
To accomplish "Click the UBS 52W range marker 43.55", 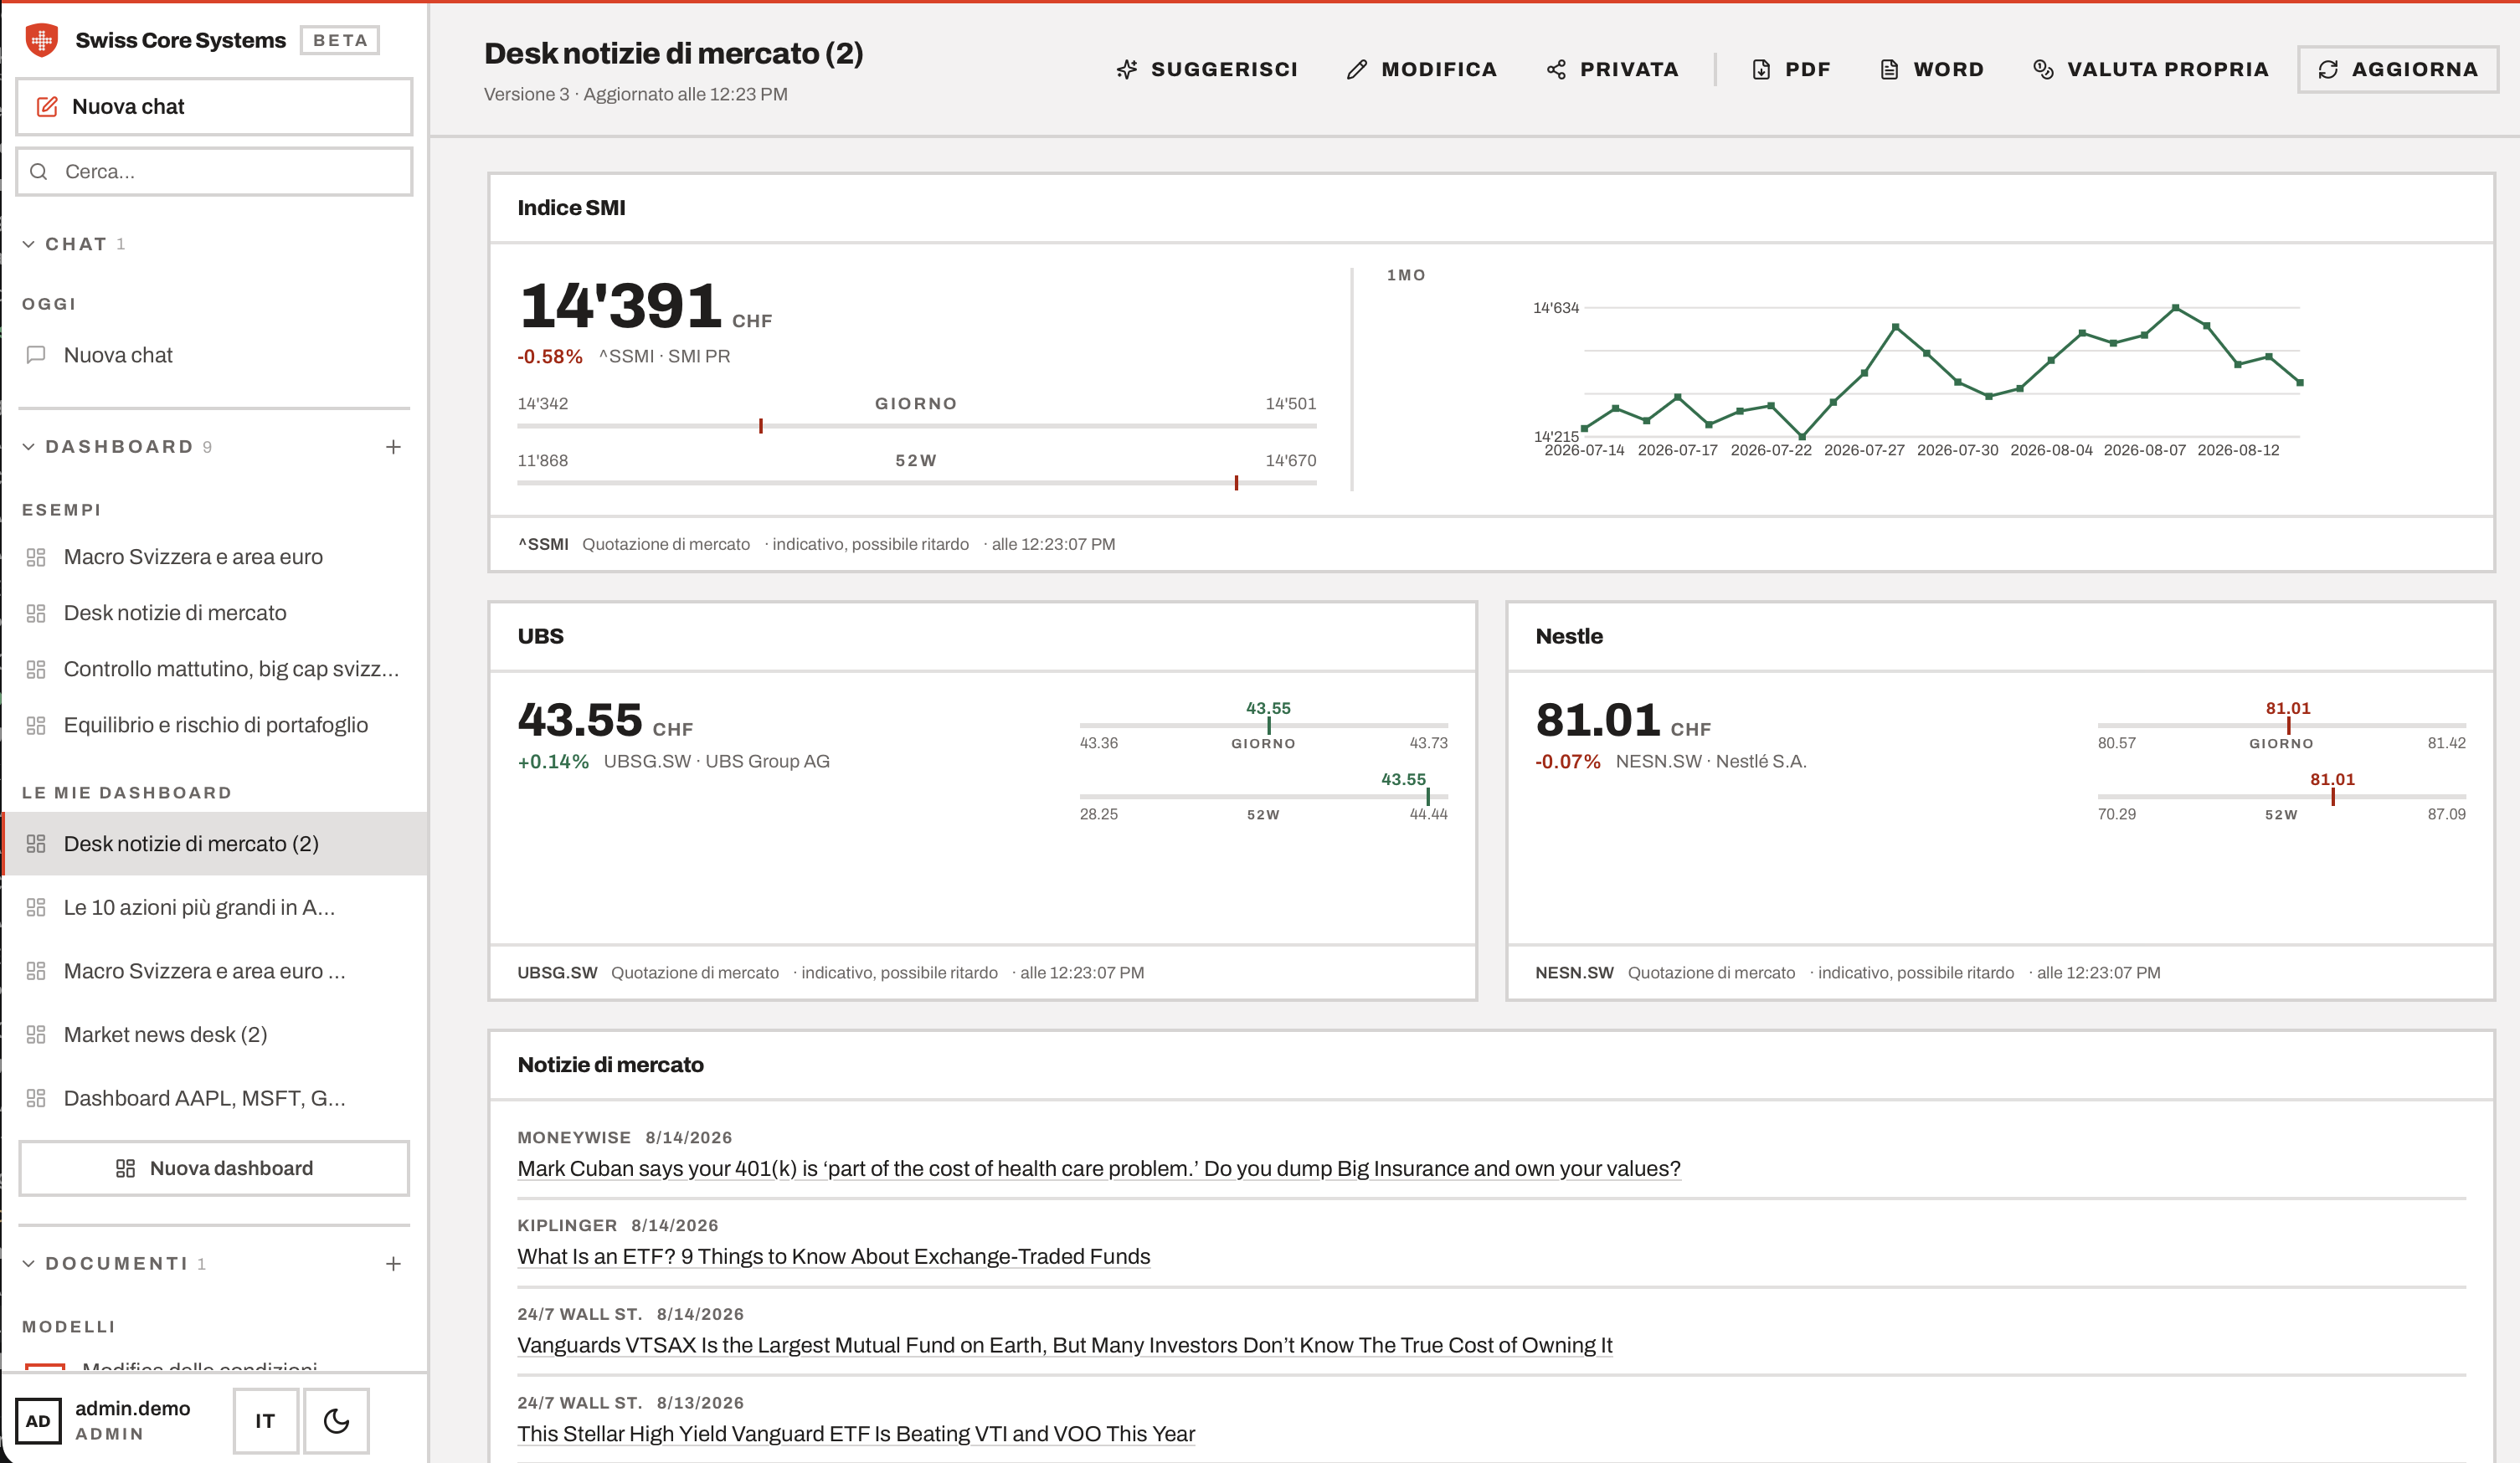I will [x=1428, y=796].
